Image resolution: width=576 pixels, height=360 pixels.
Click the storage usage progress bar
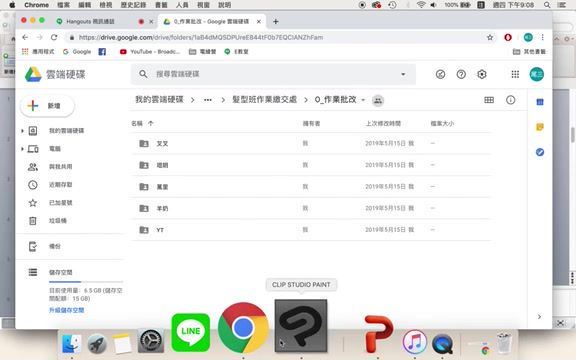[x=86, y=282]
